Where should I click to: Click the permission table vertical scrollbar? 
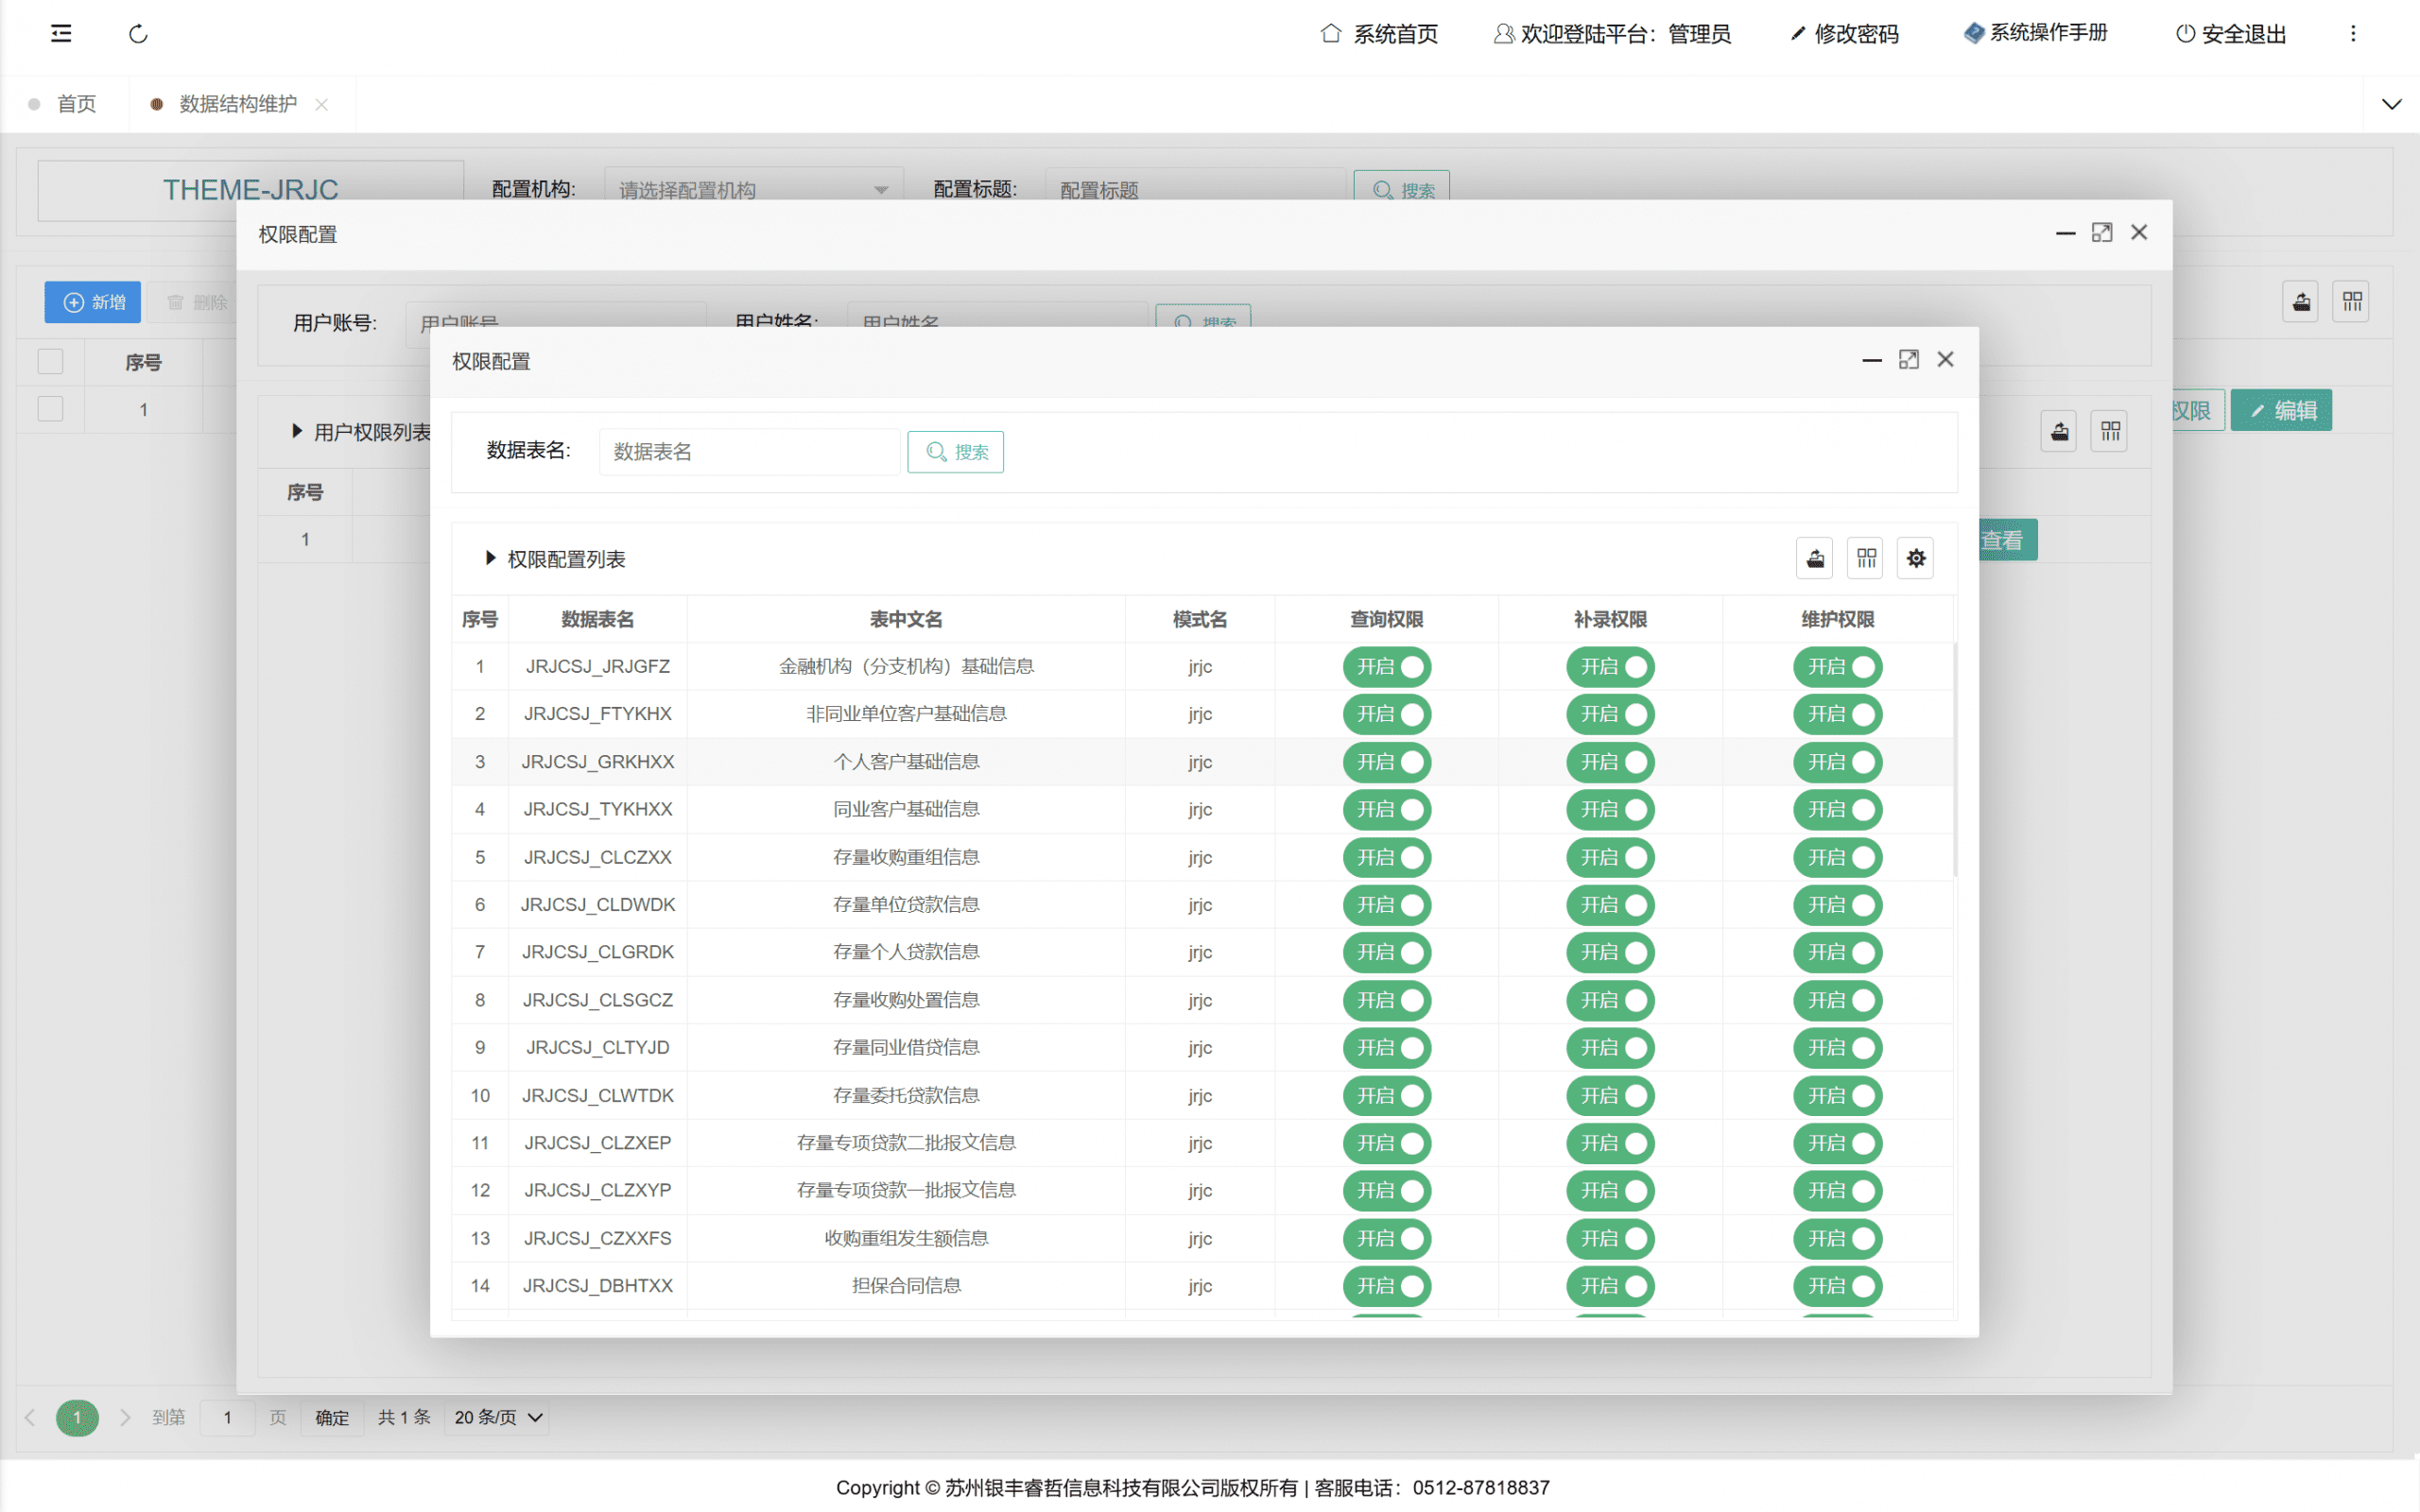(x=1955, y=760)
